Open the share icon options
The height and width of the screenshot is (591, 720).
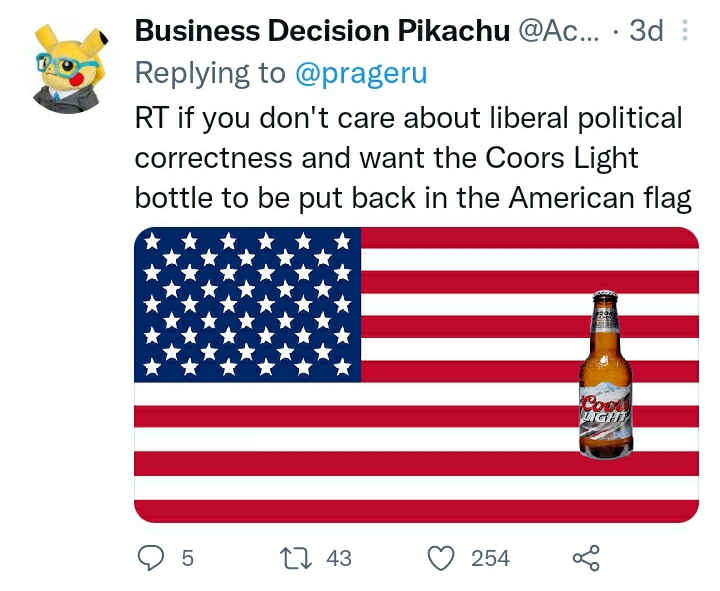click(584, 557)
